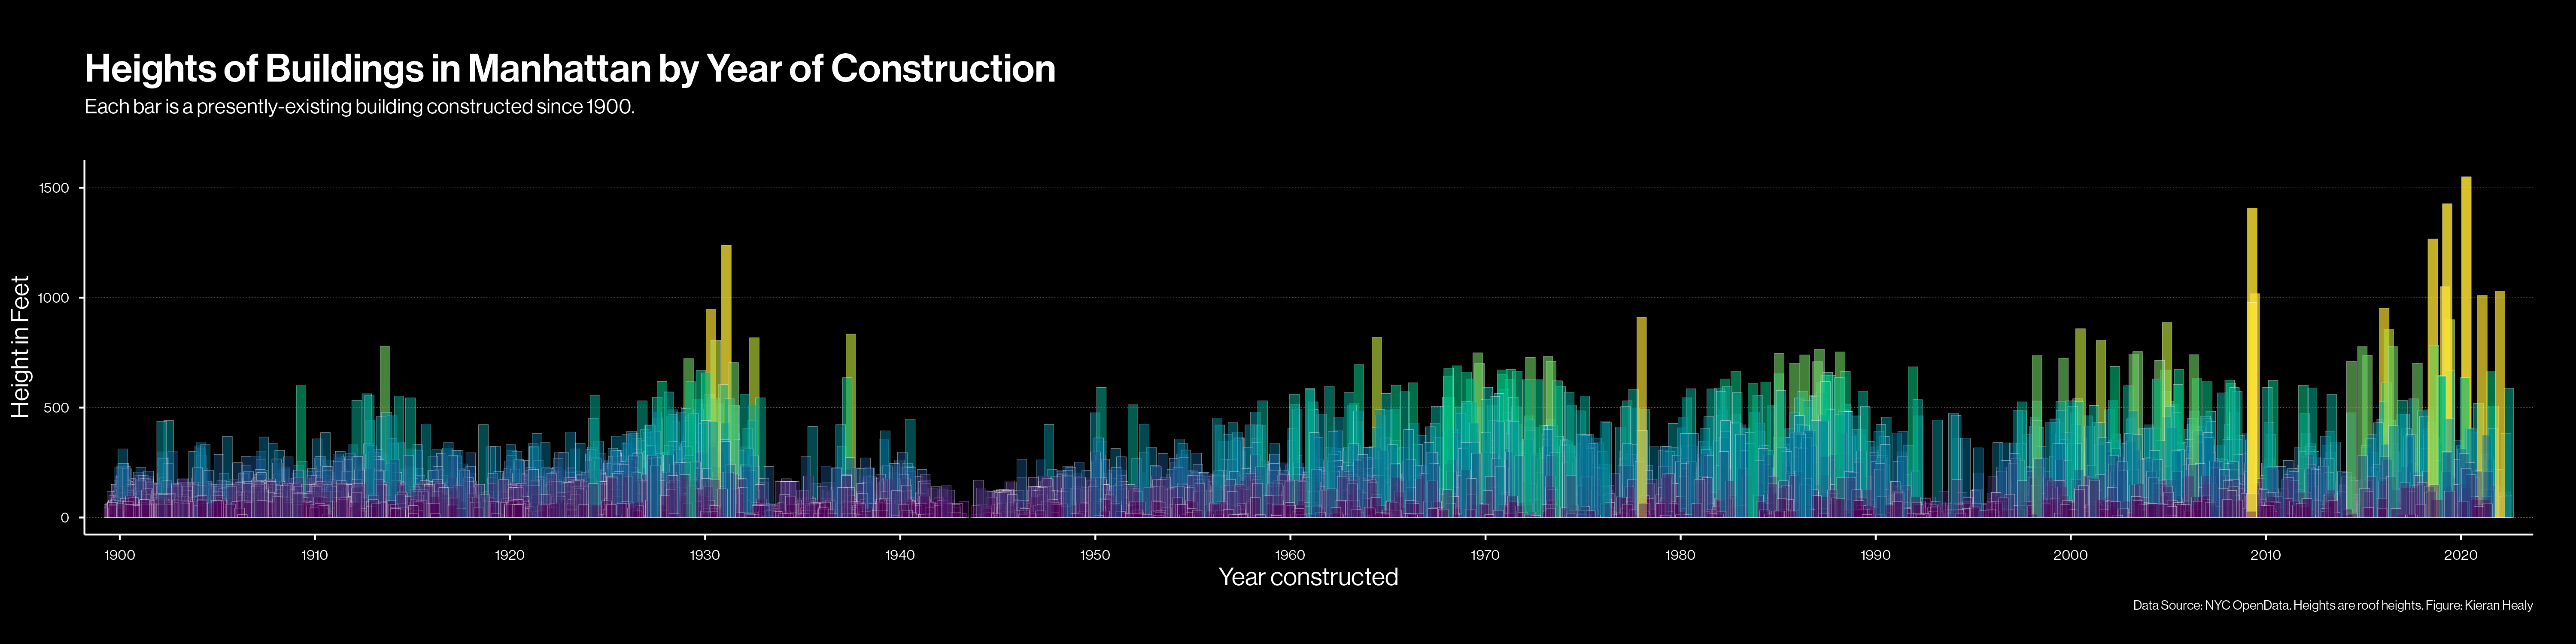Click the subtitle about presently-existing buildings
Viewport: 2576px width, 644px height.
pyautogui.click(x=359, y=107)
